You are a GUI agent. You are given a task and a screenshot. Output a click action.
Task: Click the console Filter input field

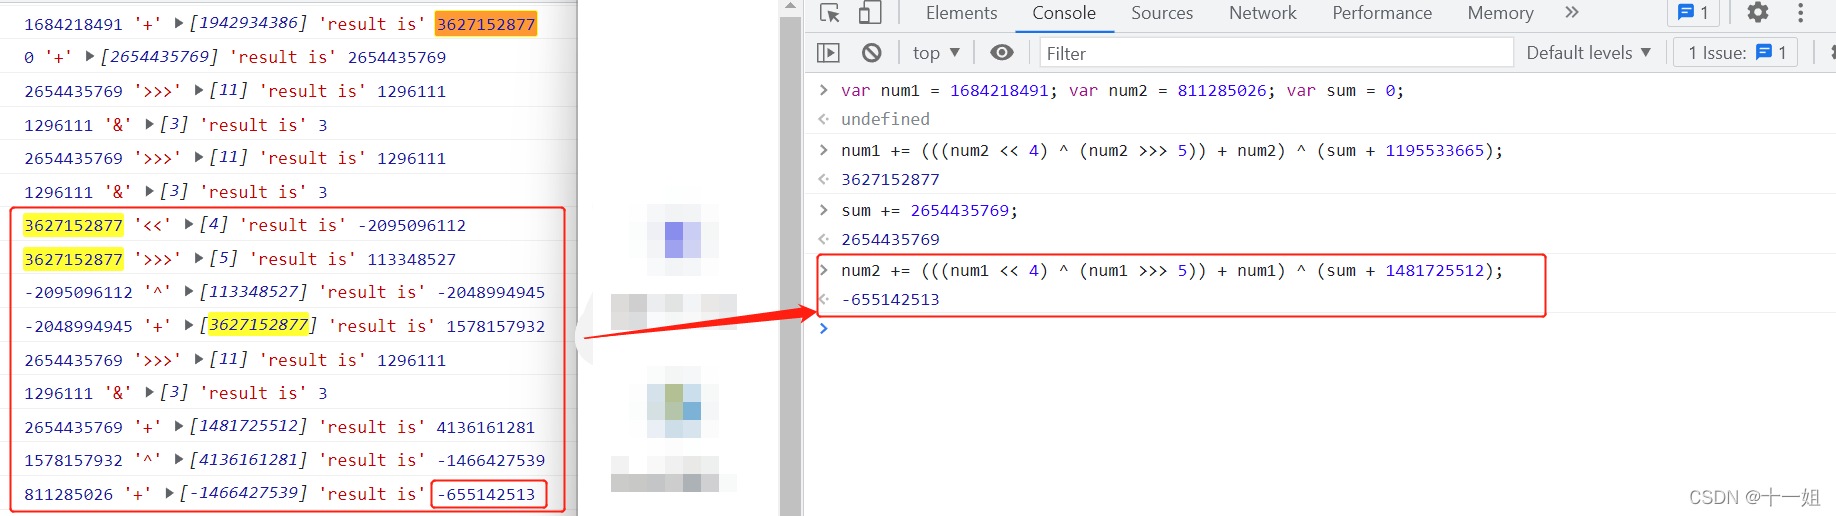(x=1276, y=53)
